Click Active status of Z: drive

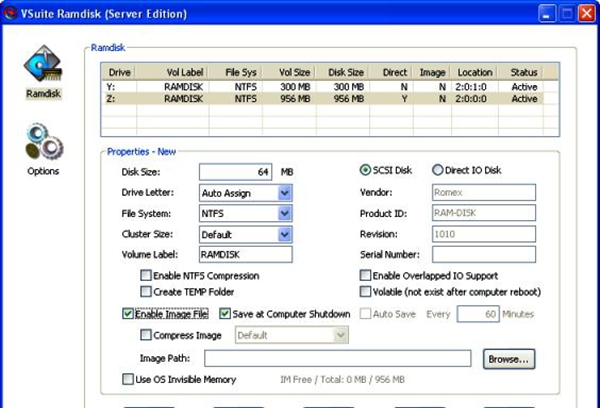[x=525, y=99]
